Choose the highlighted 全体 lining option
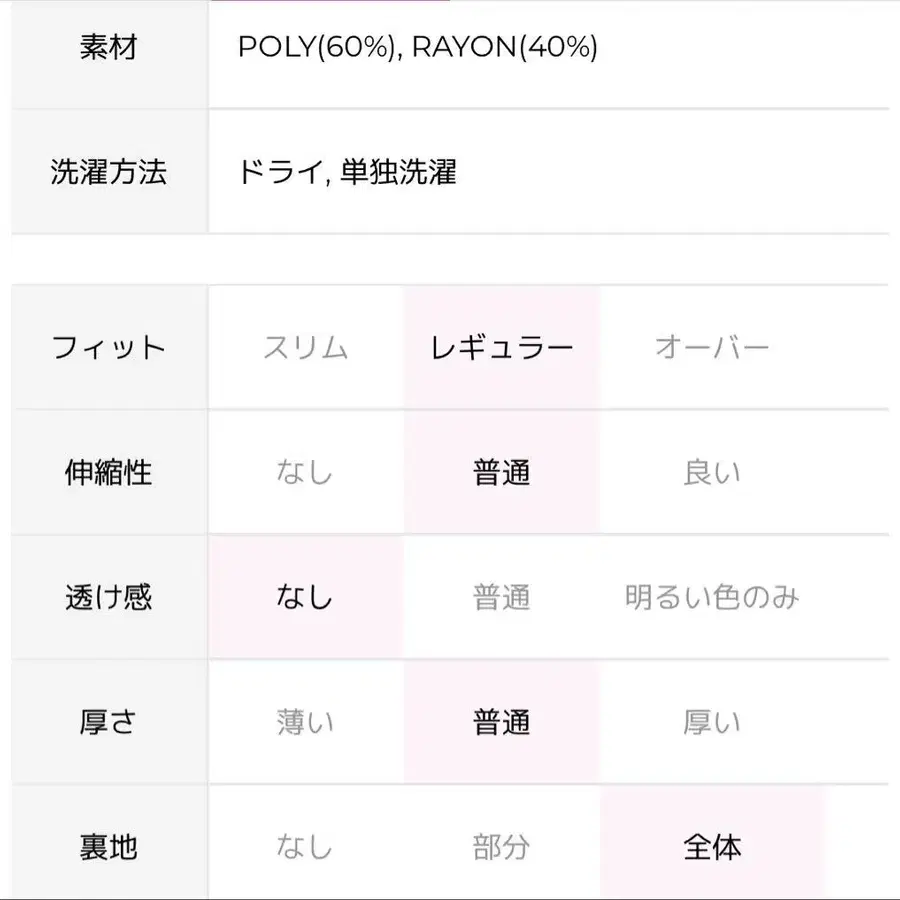This screenshot has width=900, height=900. 711,848
